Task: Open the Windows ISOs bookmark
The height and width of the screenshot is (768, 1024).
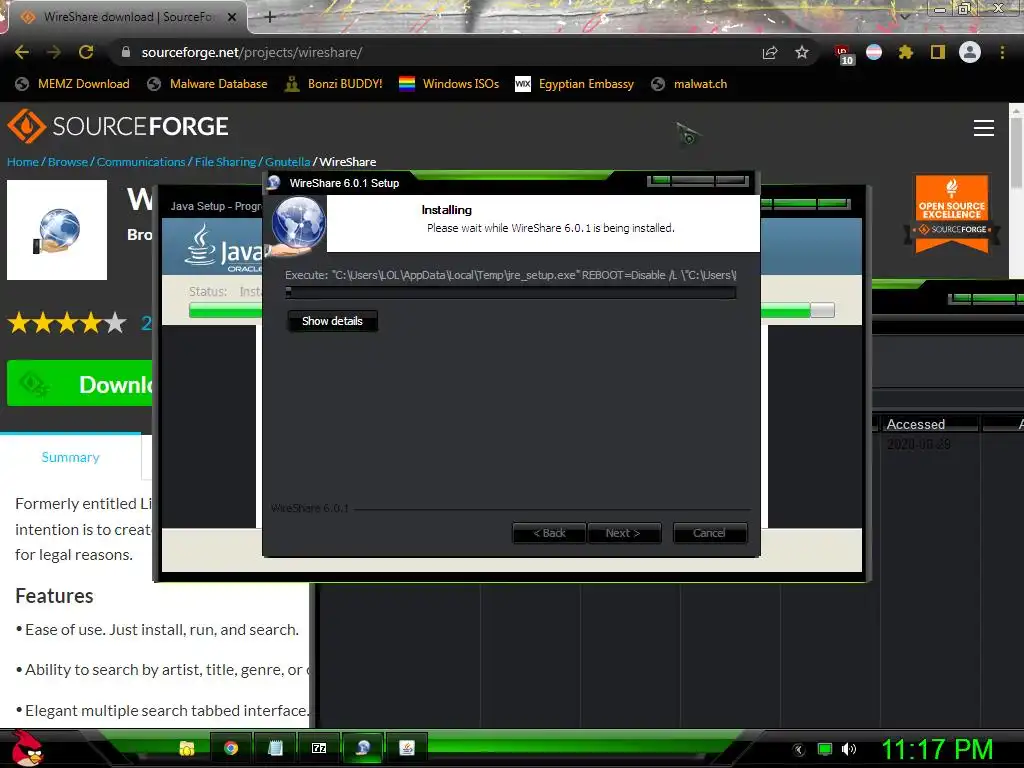Action: [x=449, y=84]
